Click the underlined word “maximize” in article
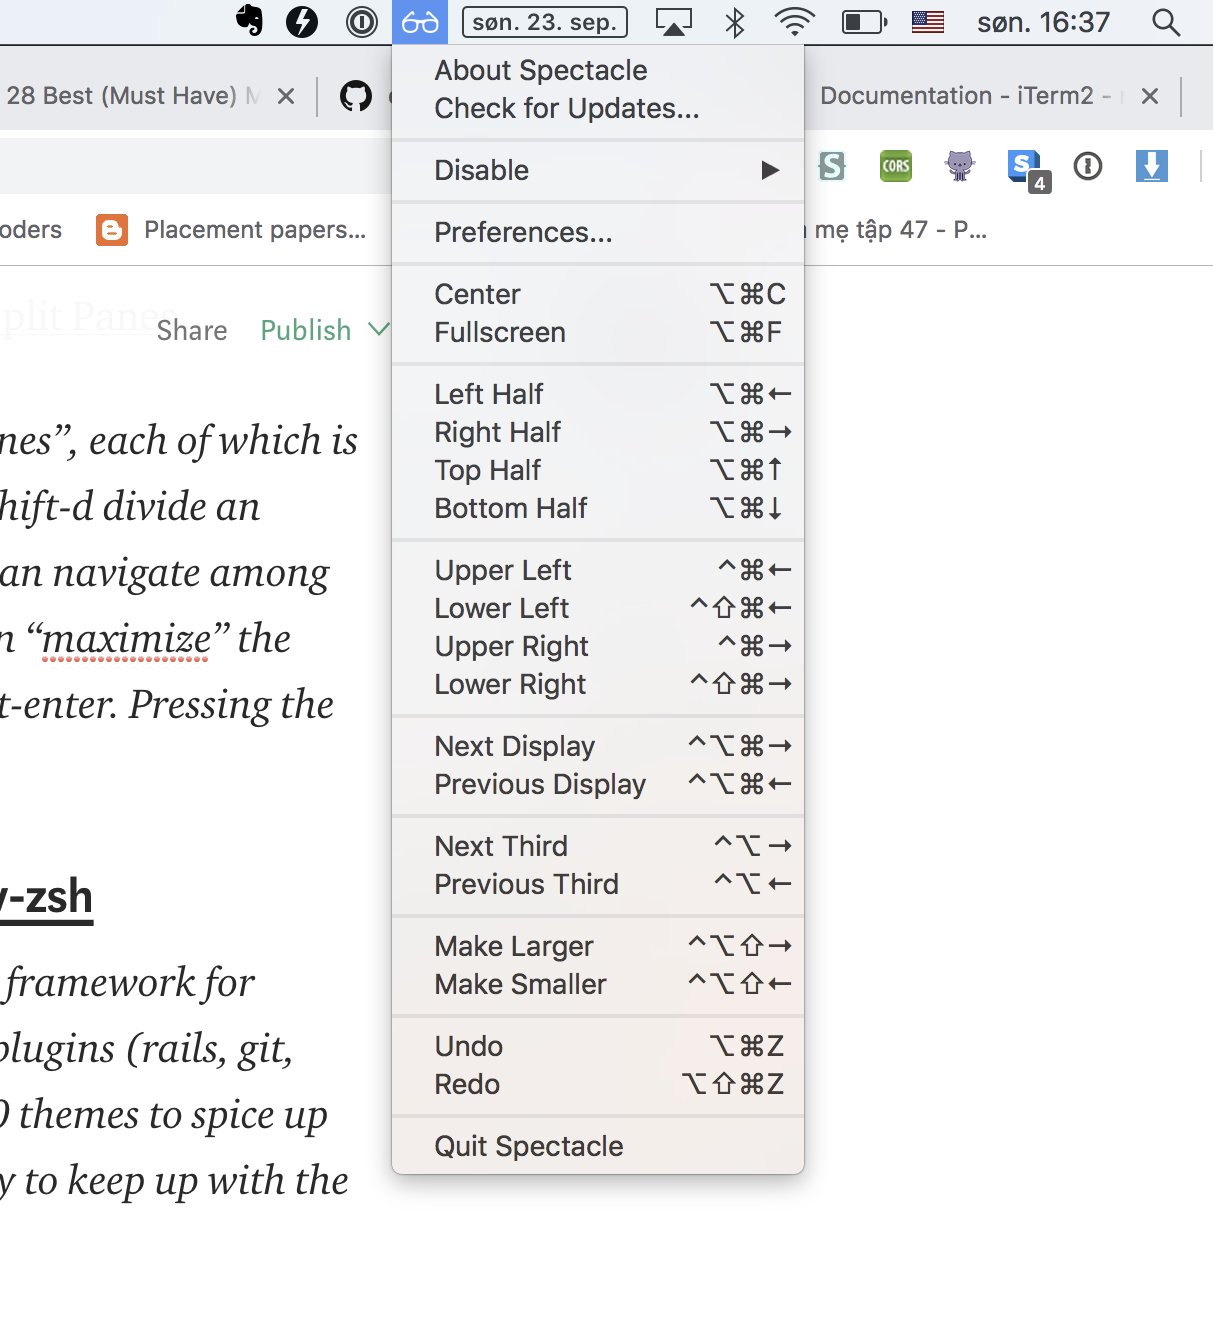This screenshot has width=1213, height=1323. pos(128,638)
